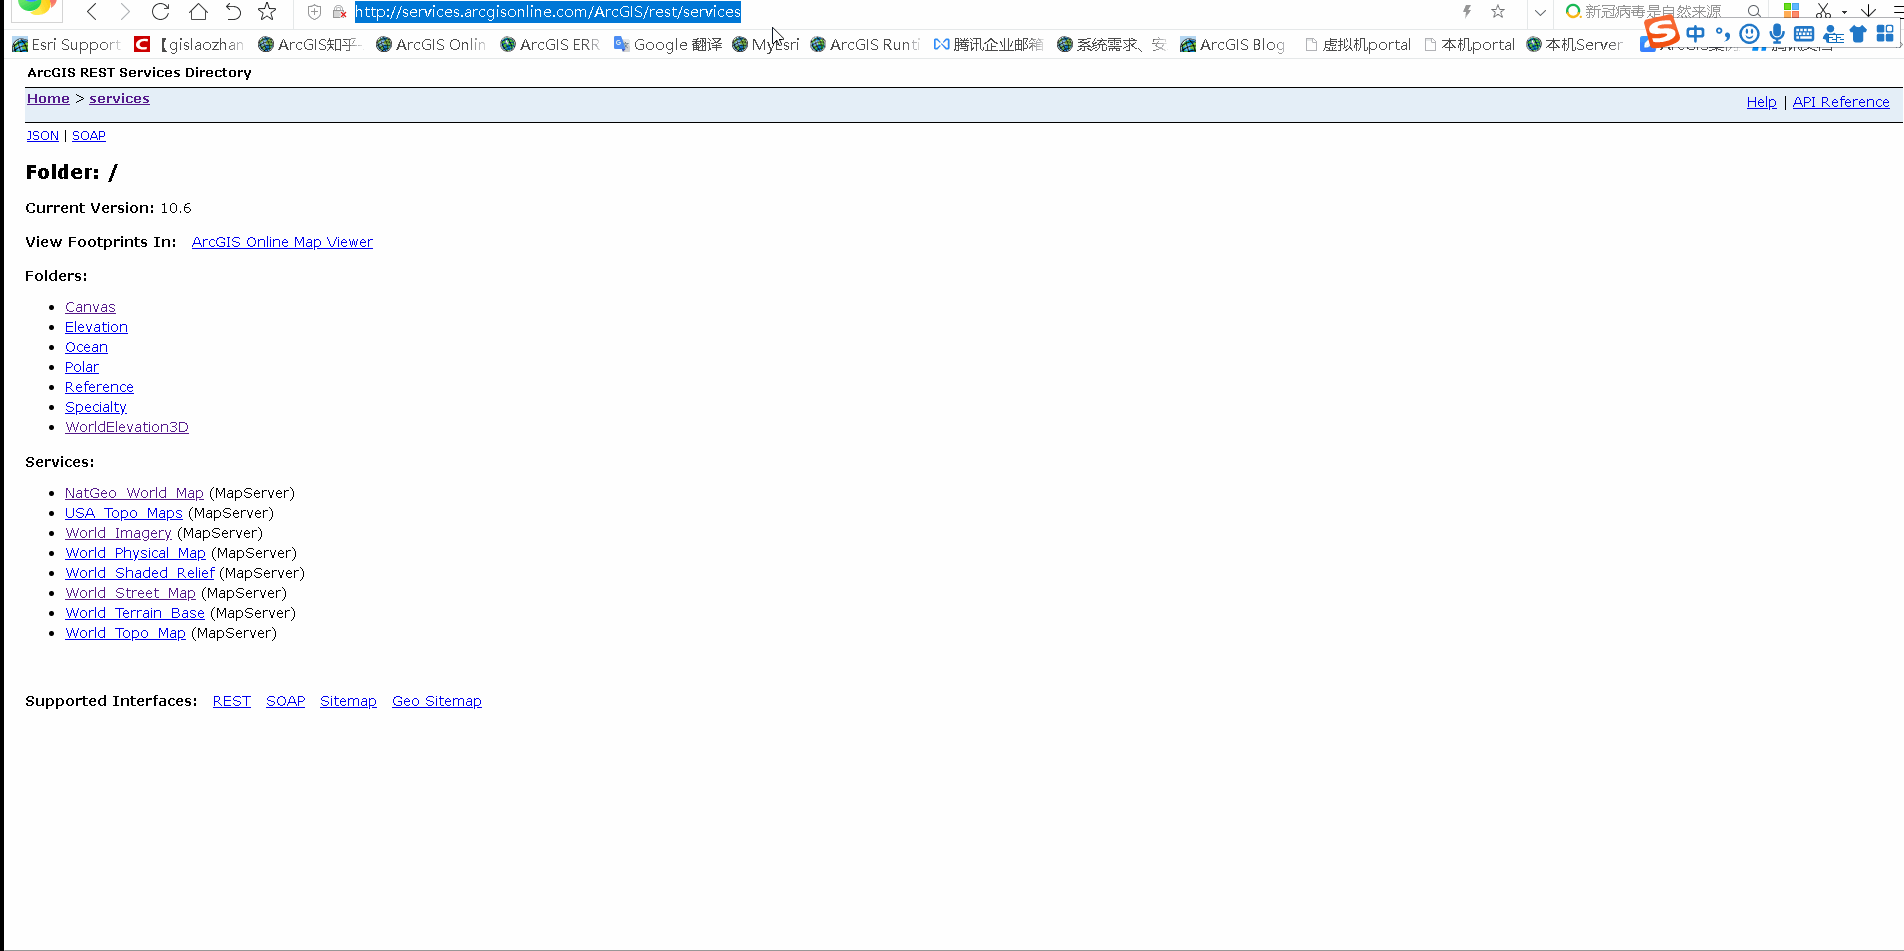The height and width of the screenshot is (951, 1904).
Task: Open the NatGeo_World_Map service
Action: pyautogui.click(x=134, y=493)
